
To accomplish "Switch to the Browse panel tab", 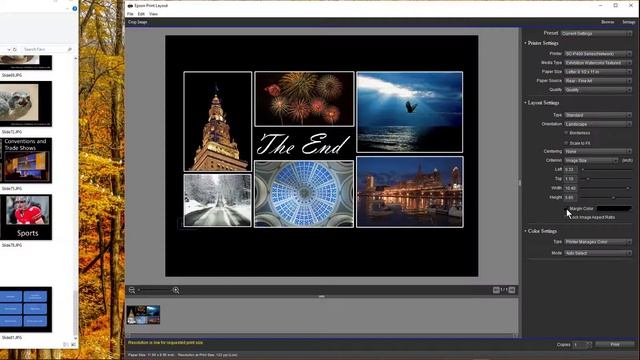I will pos(607,22).
